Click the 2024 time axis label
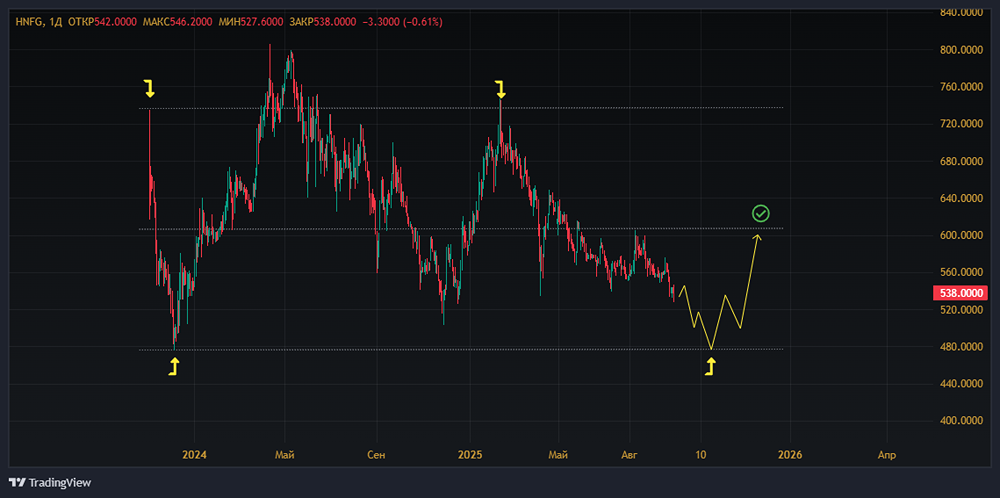The height and width of the screenshot is (498, 1000). pyautogui.click(x=194, y=455)
